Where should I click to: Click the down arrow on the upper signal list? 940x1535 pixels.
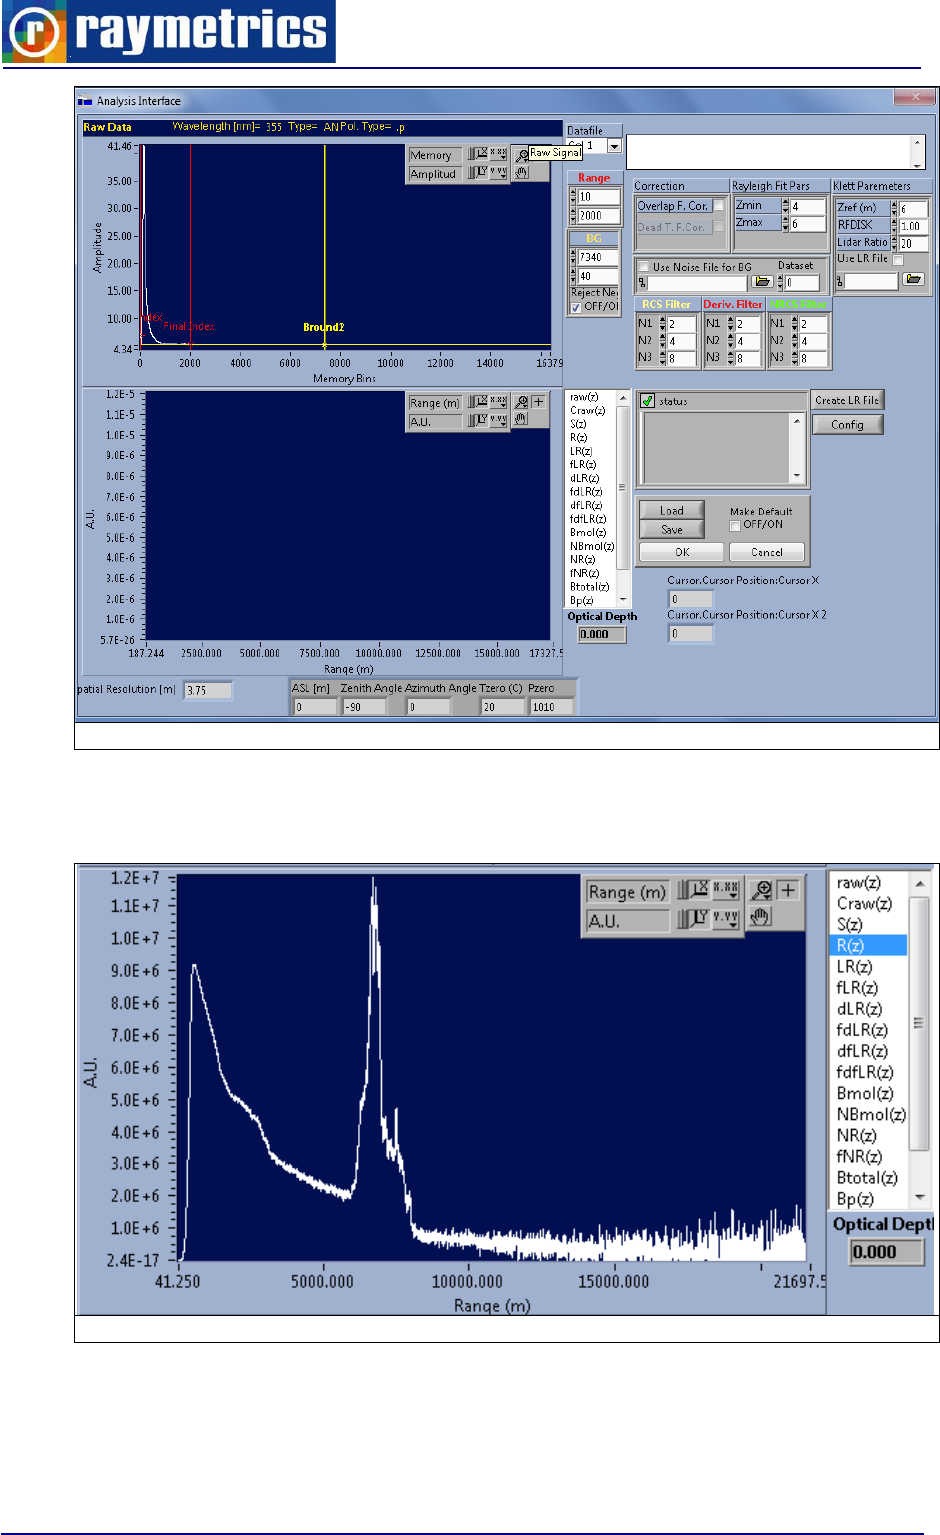tap(623, 600)
